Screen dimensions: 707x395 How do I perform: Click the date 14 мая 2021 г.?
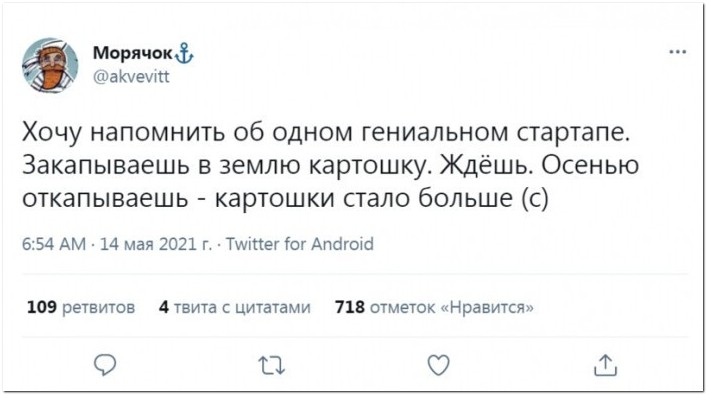click(x=156, y=244)
